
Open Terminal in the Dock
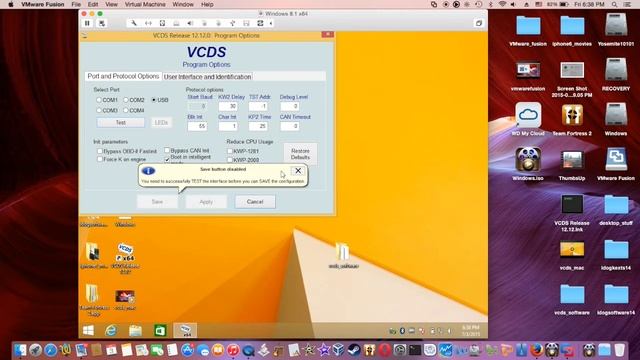[415, 350]
